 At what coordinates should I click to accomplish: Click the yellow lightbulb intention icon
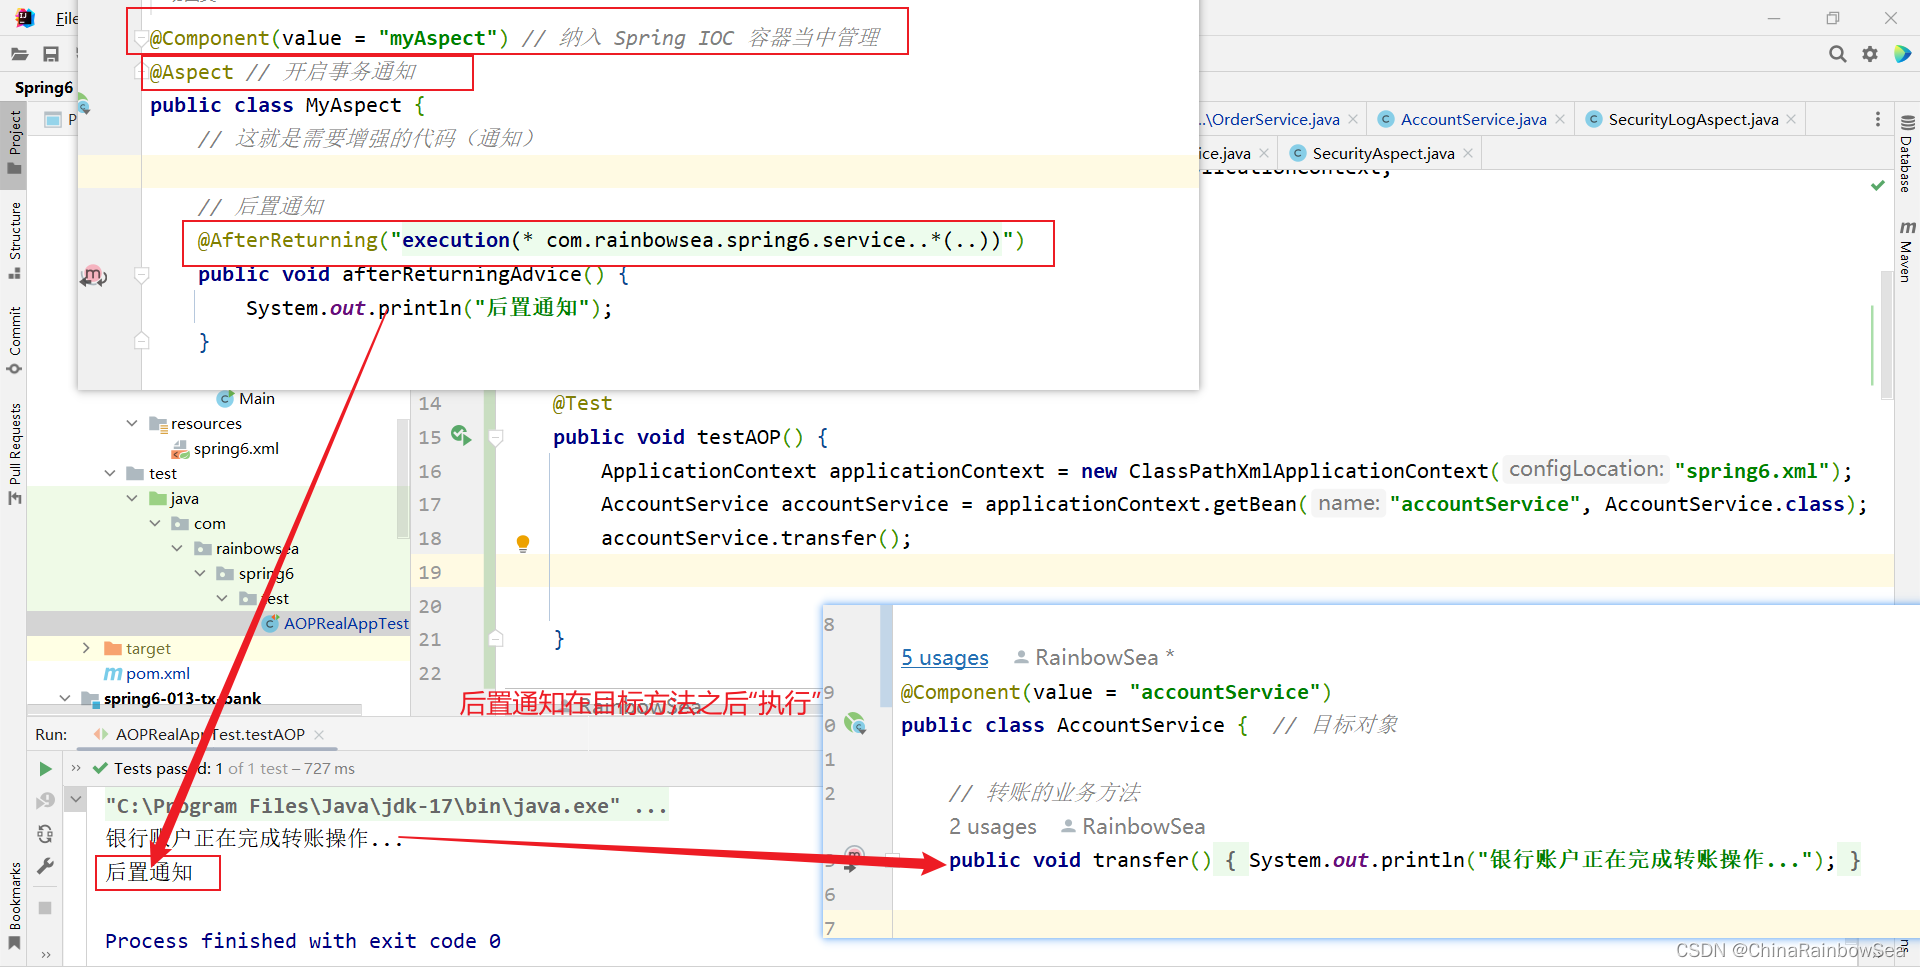tap(522, 543)
